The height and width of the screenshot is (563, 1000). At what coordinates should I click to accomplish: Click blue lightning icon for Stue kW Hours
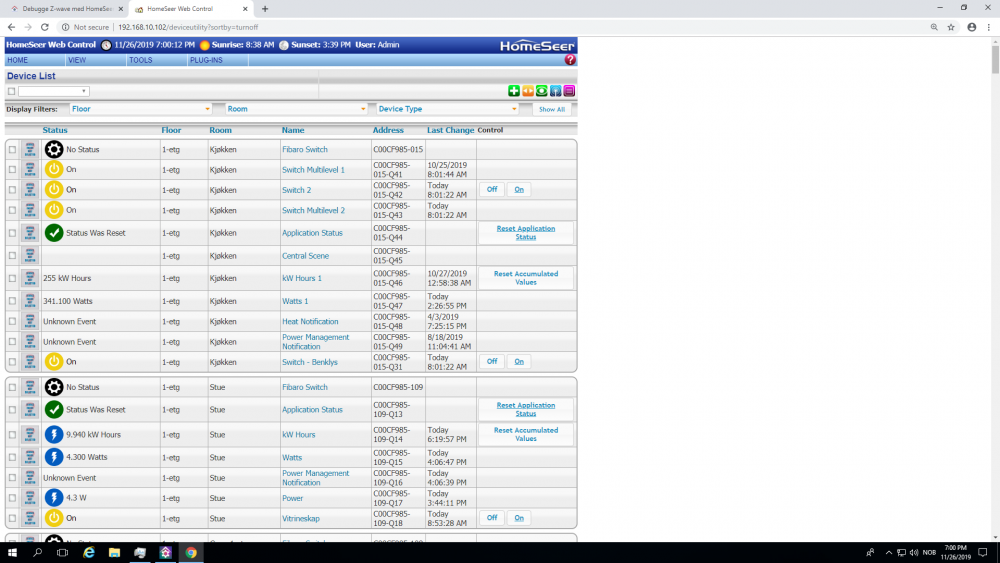click(54, 435)
